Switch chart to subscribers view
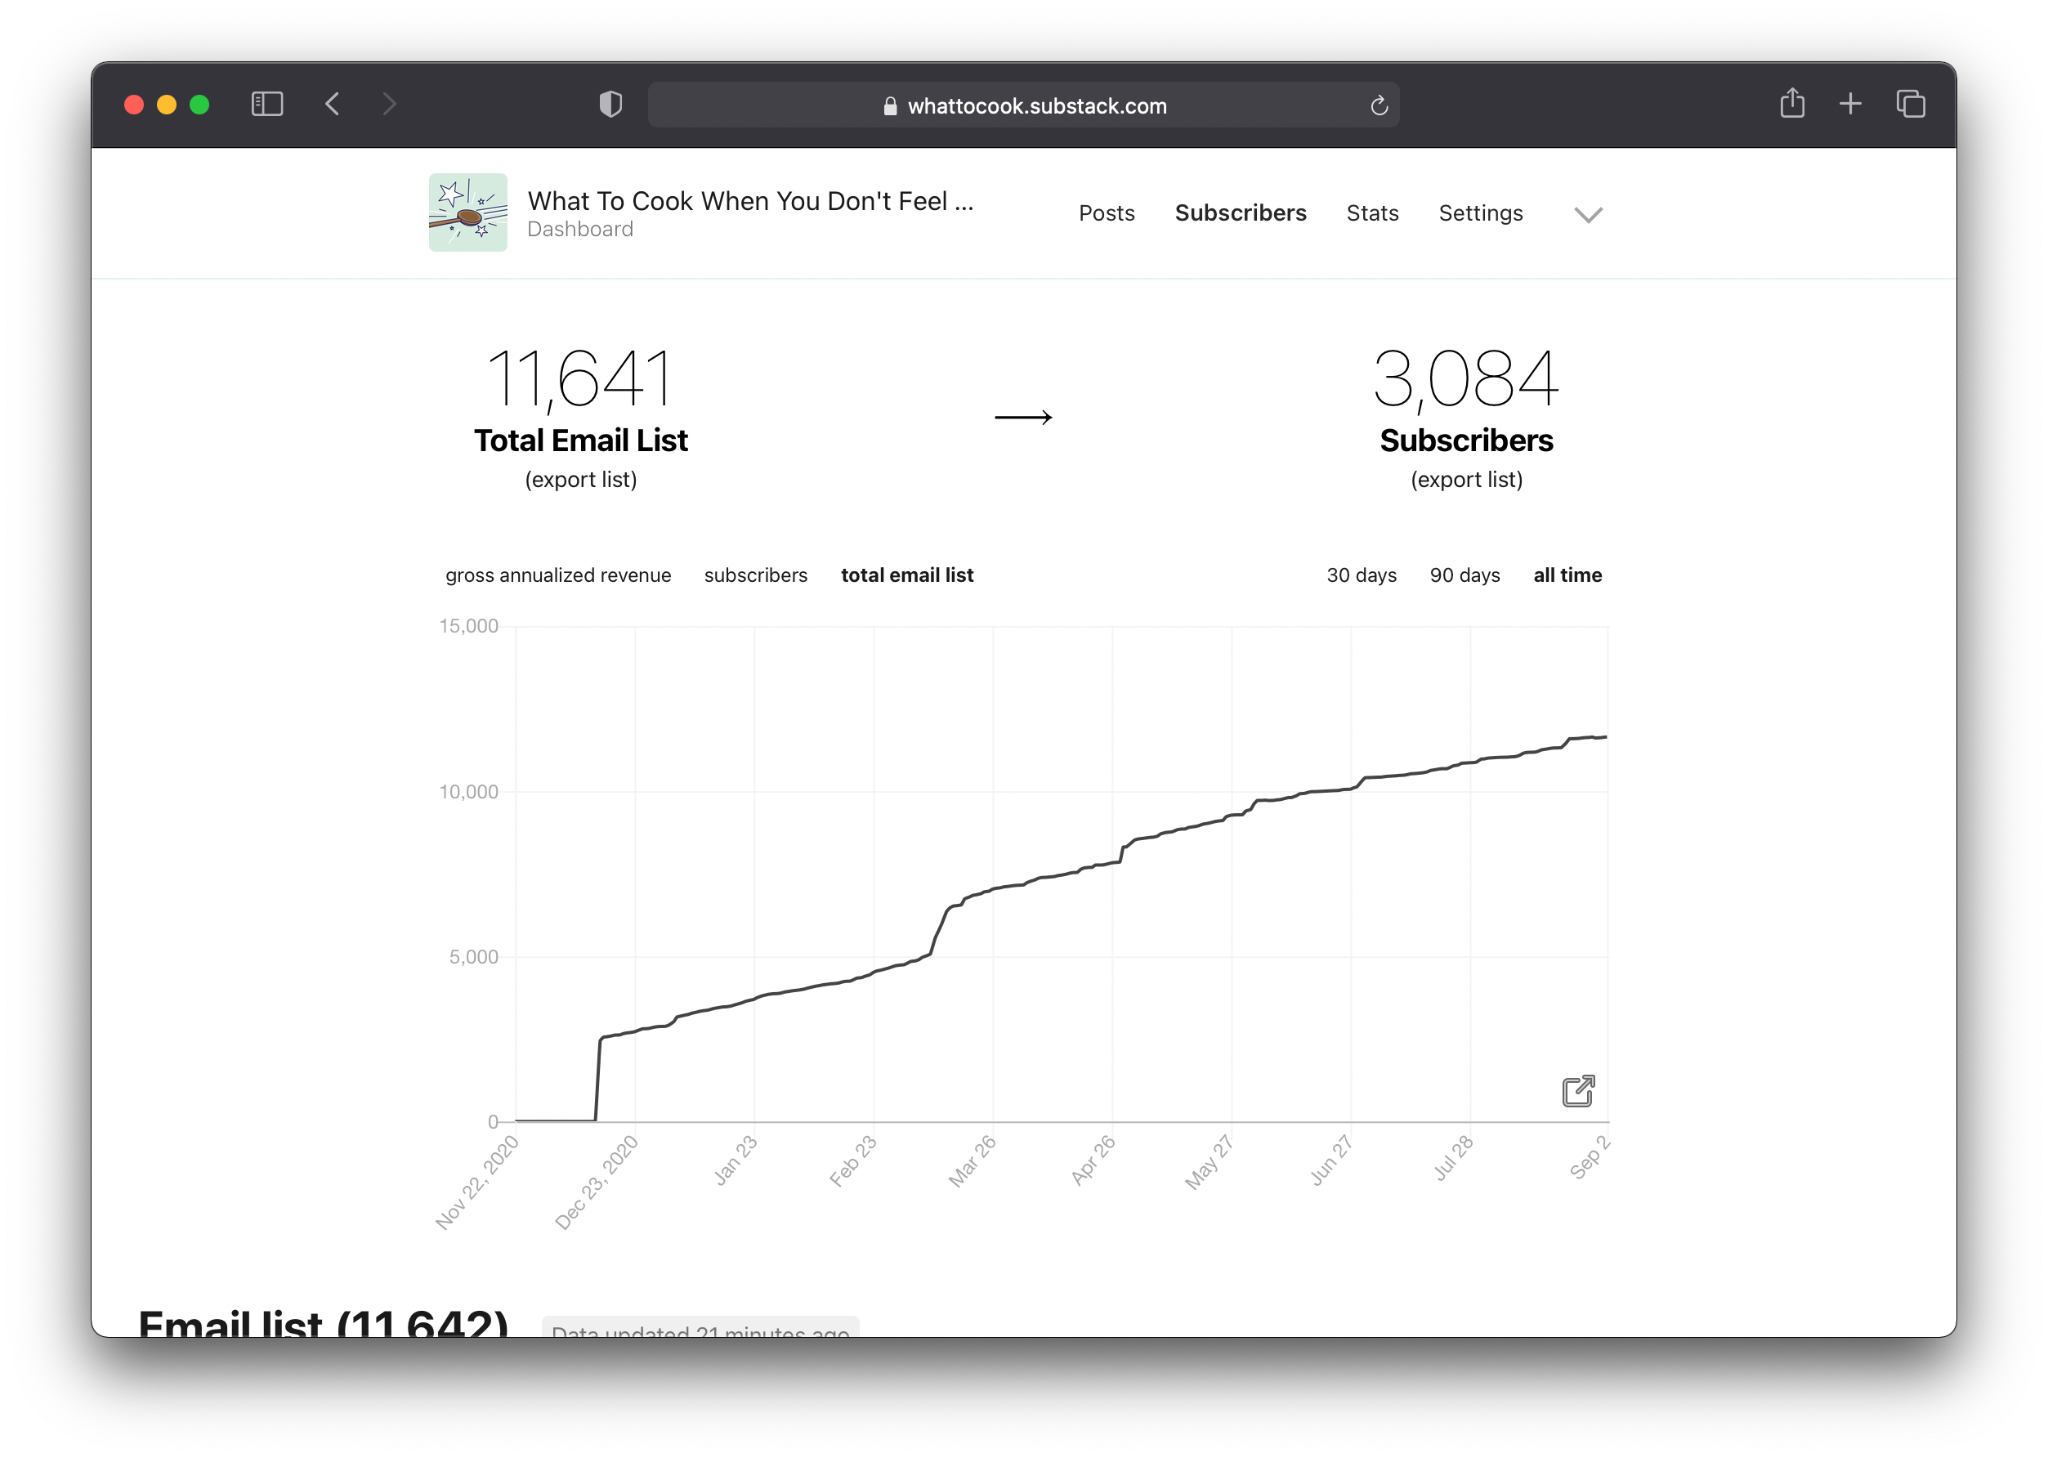This screenshot has width=2048, height=1458. (755, 575)
